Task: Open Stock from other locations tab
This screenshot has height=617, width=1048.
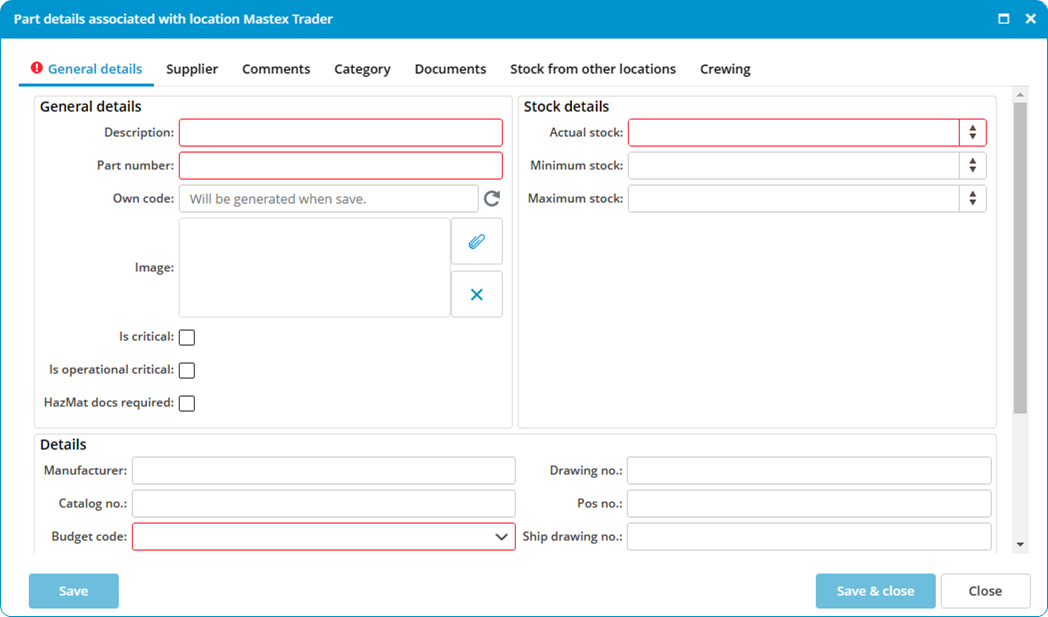Action: [593, 69]
